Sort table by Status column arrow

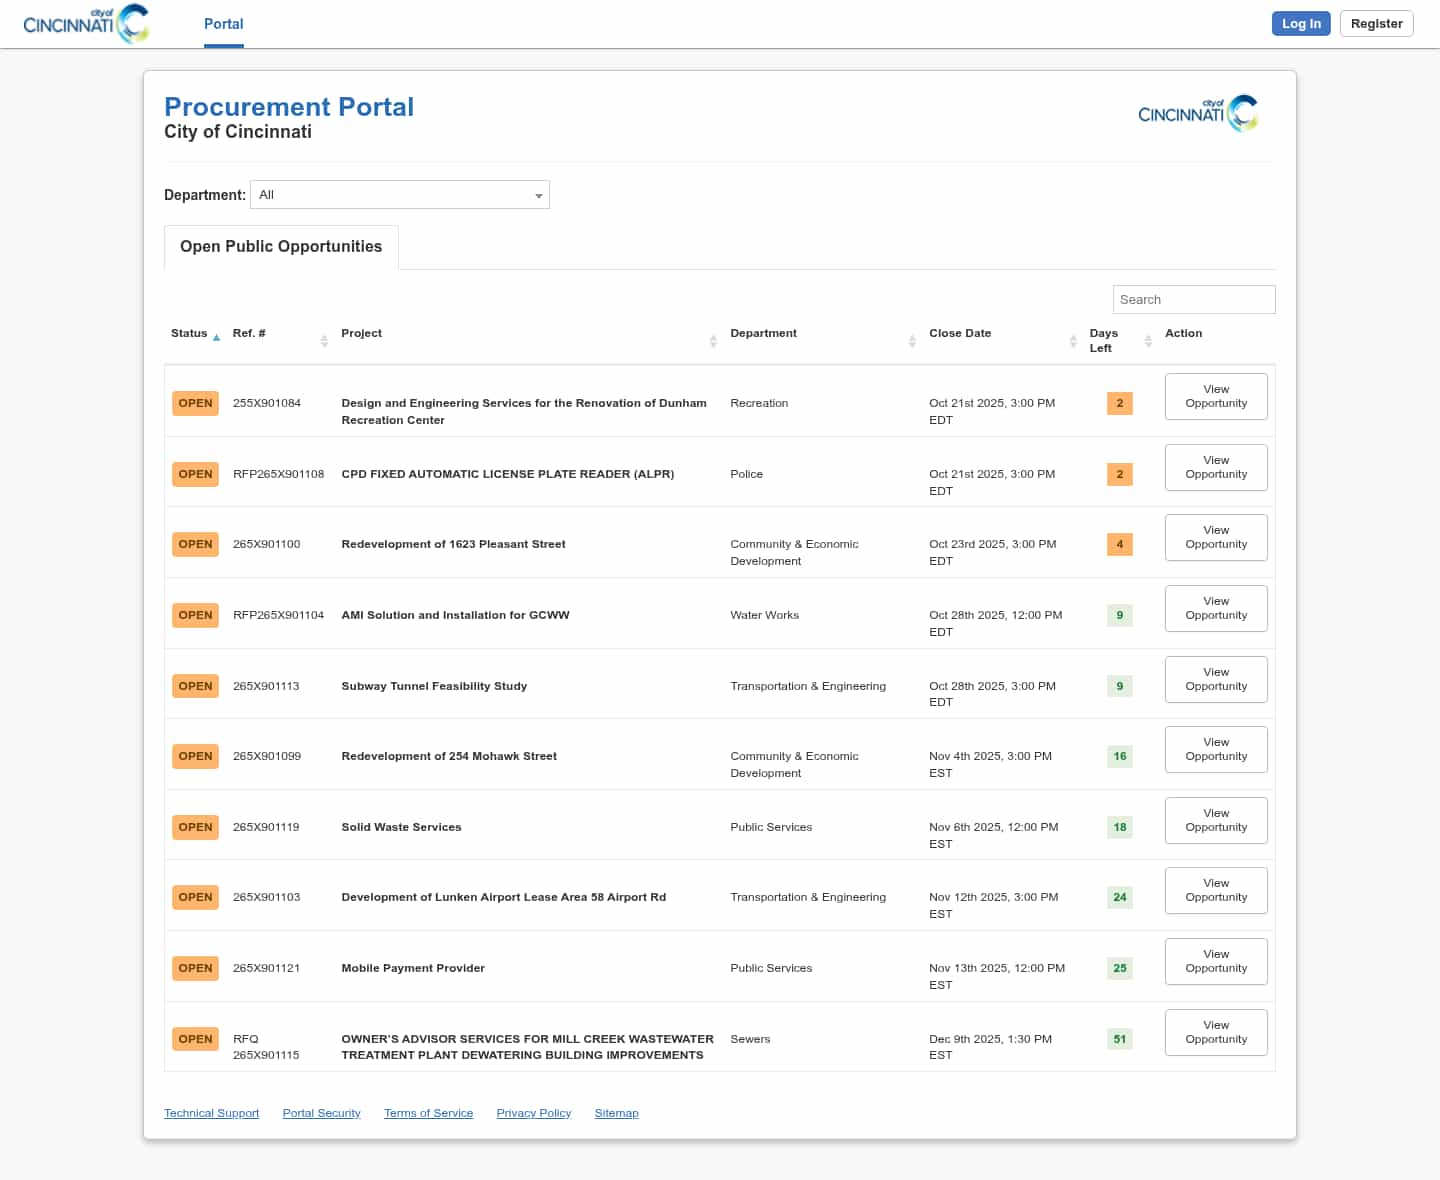point(216,338)
